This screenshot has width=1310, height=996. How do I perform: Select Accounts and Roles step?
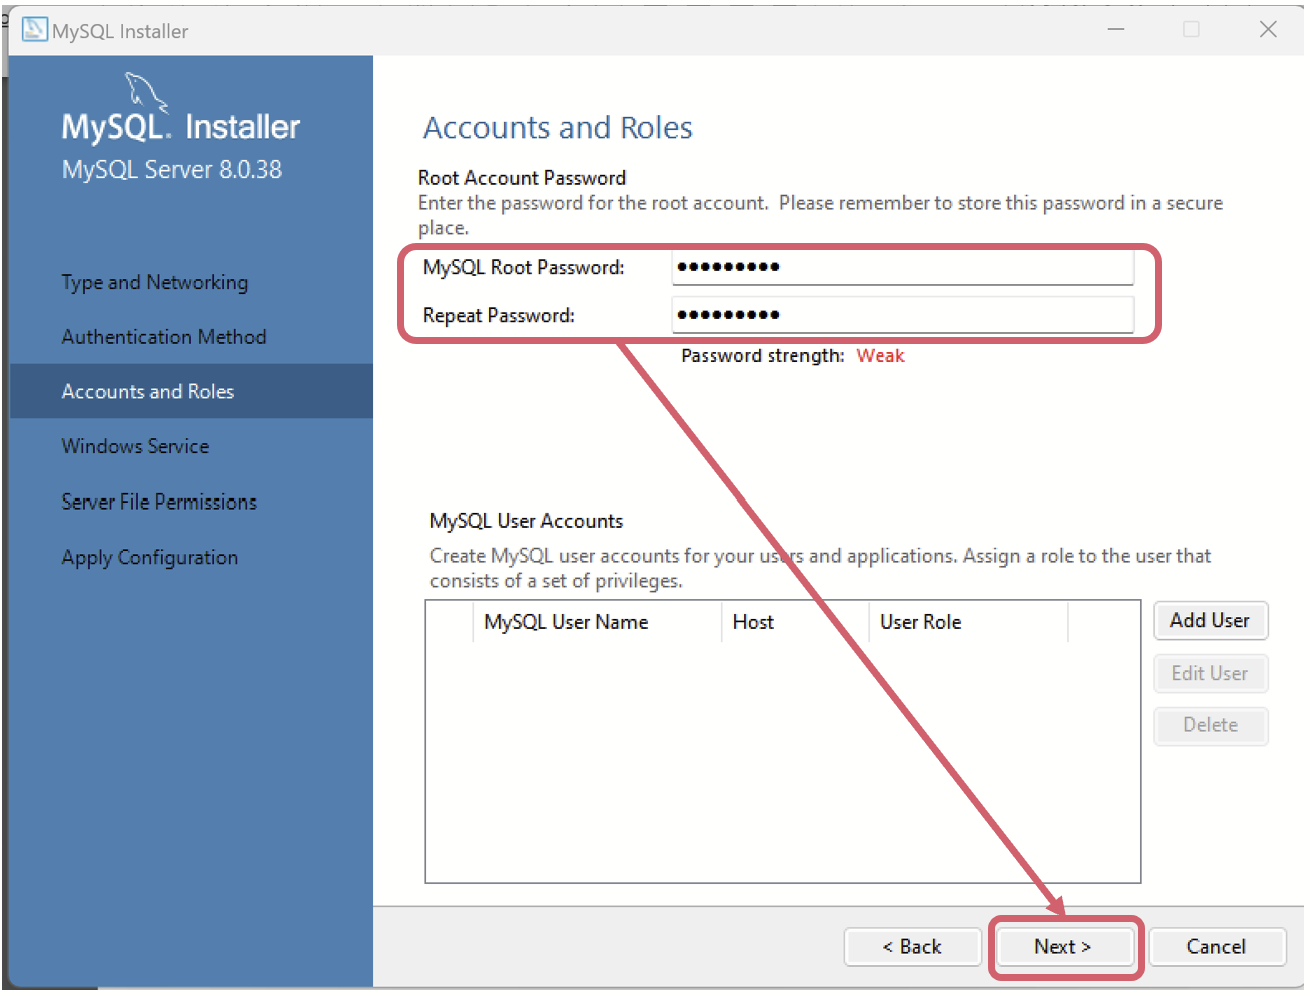(191, 391)
